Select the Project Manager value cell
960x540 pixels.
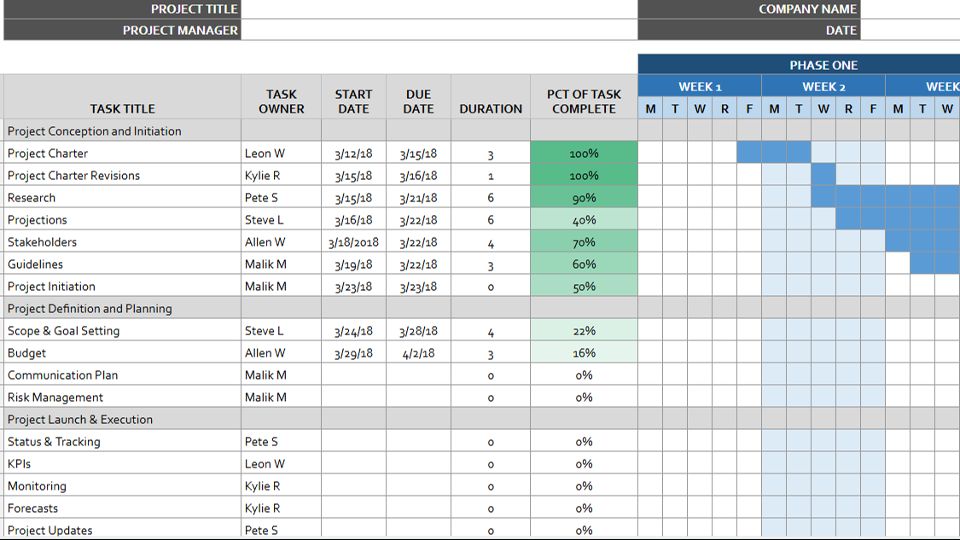438,30
